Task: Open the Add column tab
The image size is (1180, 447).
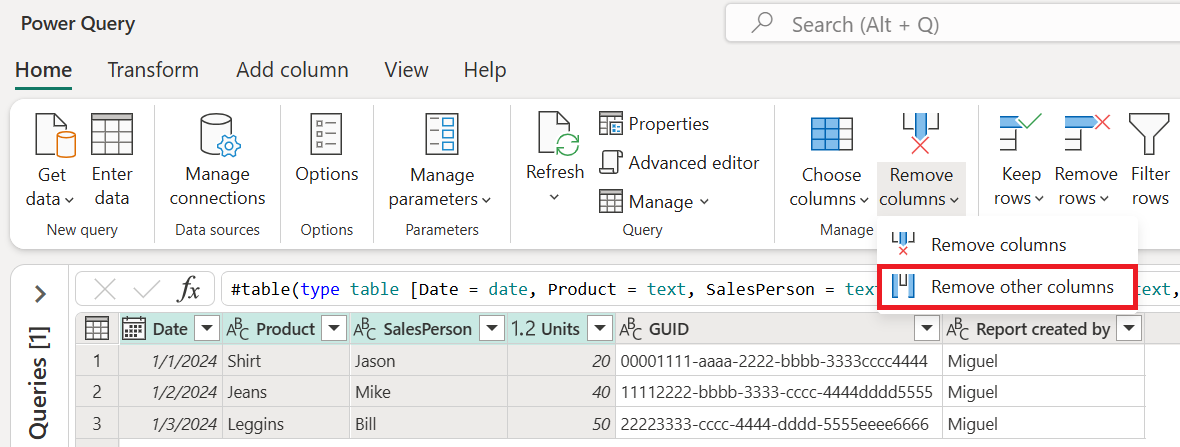Action: point(292,70)
